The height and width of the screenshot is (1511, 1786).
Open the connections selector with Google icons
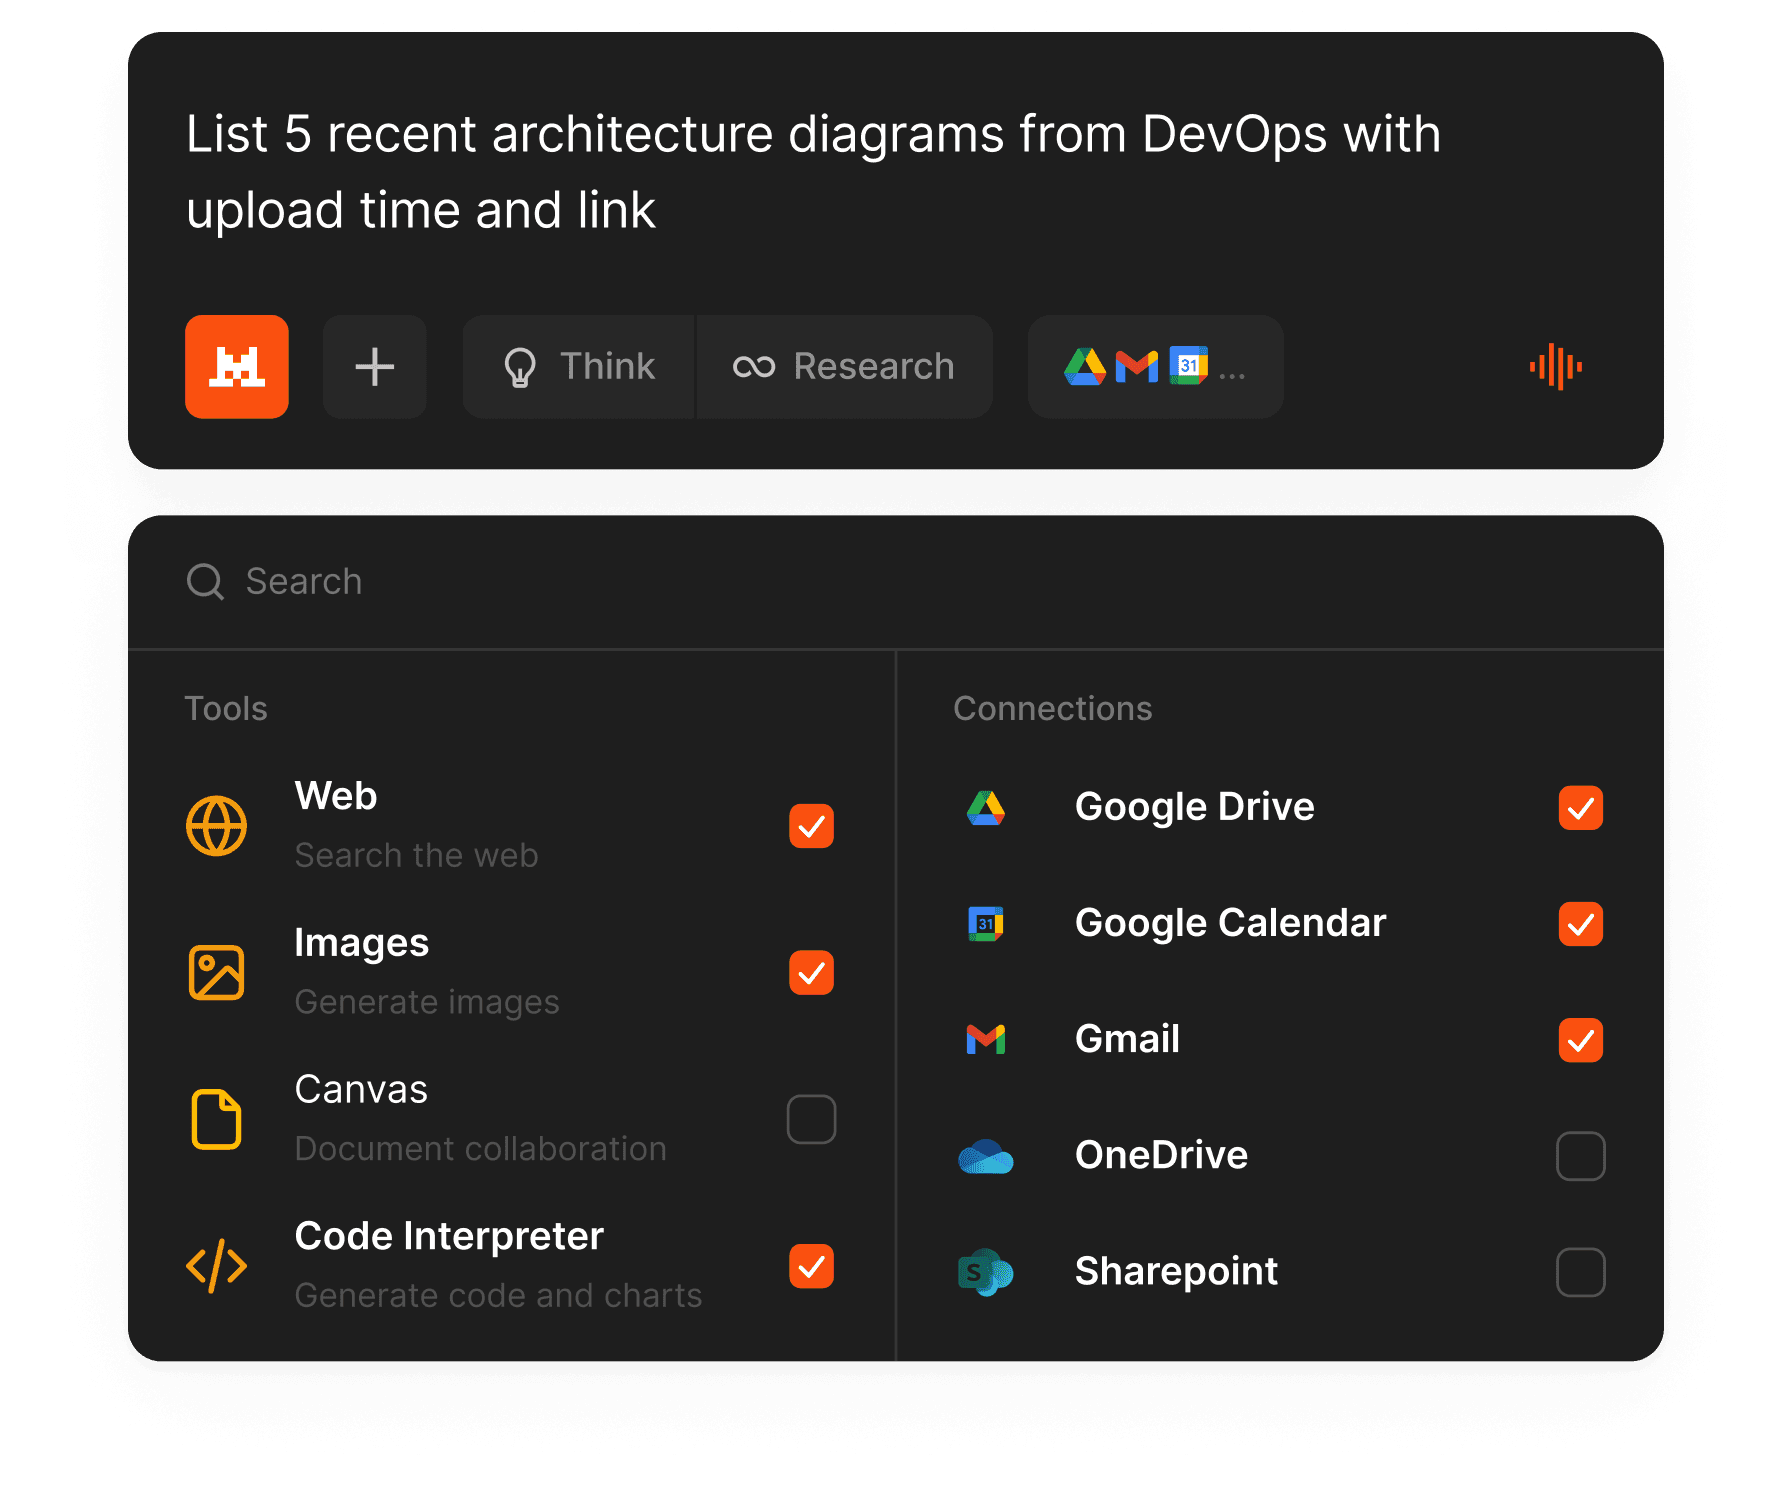(1155, 367)
